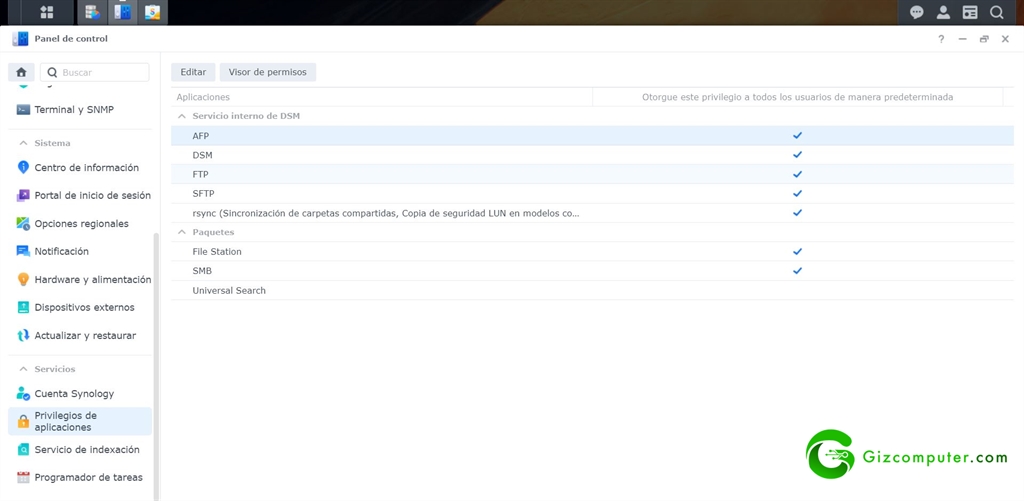Click the Centro de información icon

[x=24, y=167]
